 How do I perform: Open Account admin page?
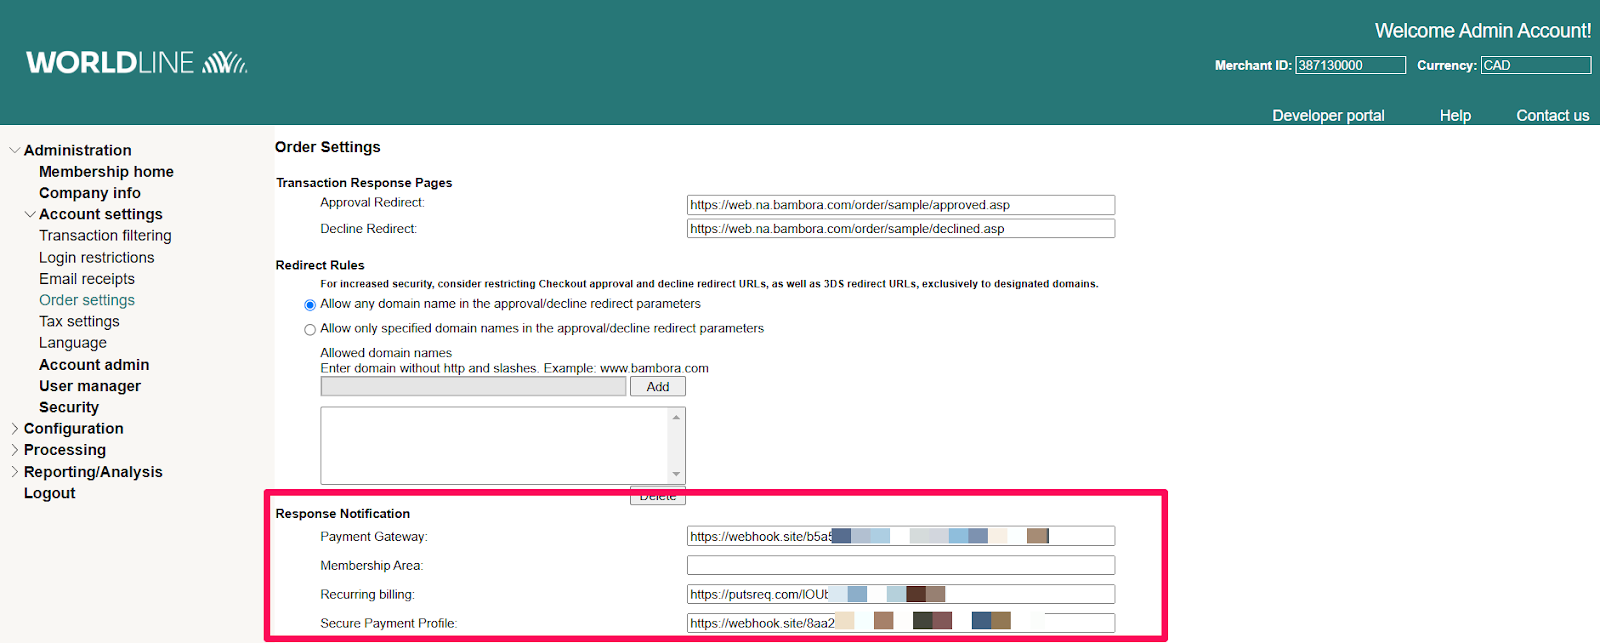94,365
